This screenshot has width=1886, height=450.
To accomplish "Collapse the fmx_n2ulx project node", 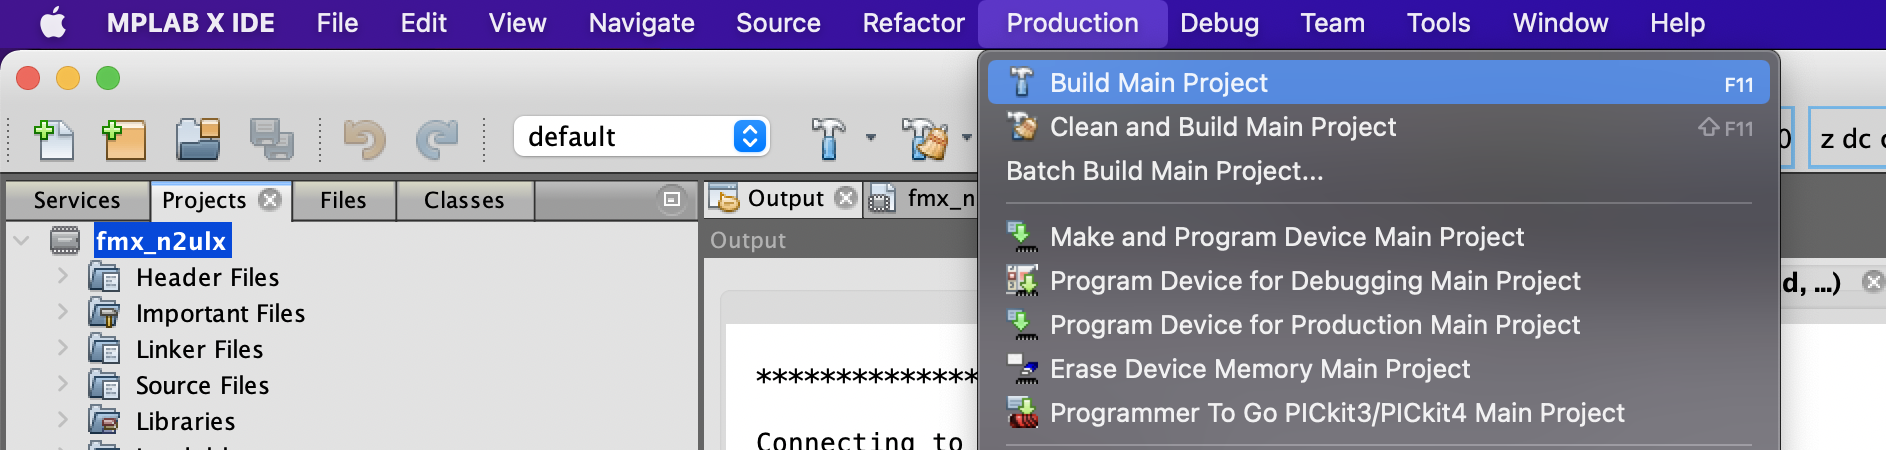I will 21,240.
